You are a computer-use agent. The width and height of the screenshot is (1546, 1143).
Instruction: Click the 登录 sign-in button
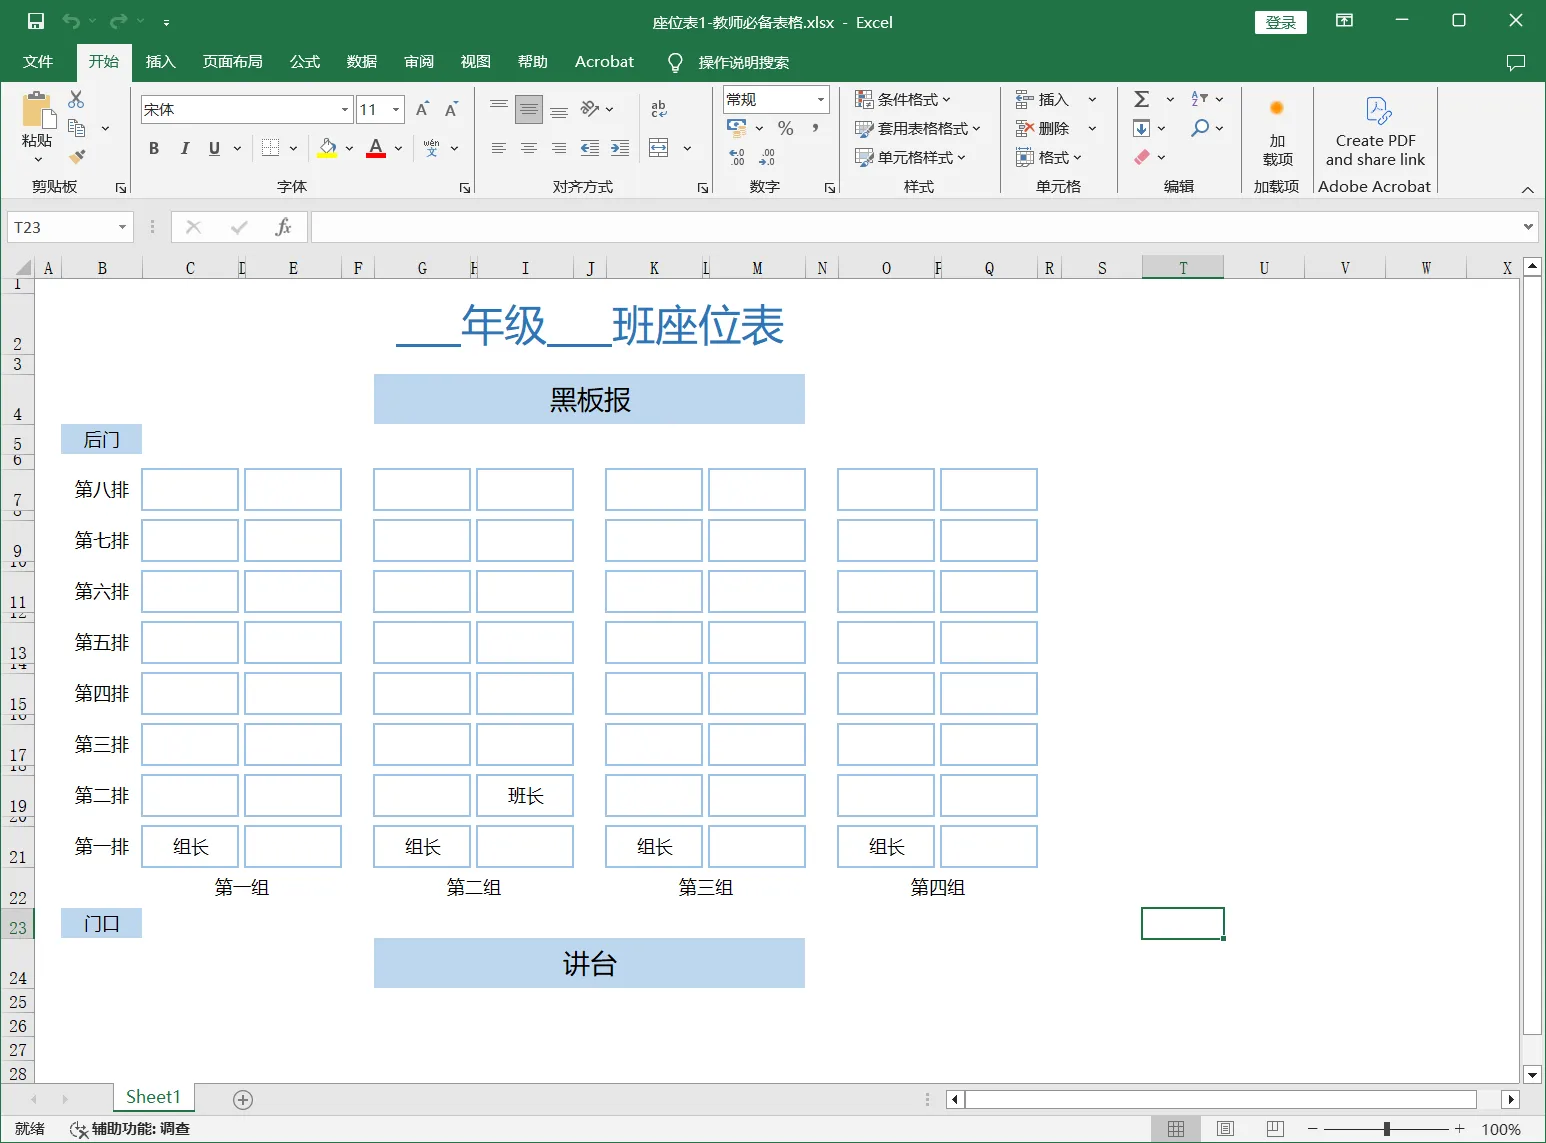pos(1280,22)
